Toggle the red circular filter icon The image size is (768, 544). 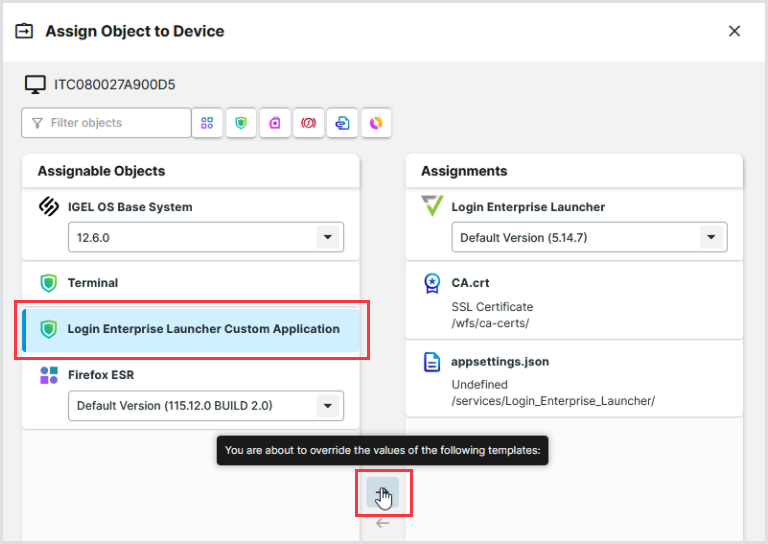pyautogui.click(x=309, y=123)
